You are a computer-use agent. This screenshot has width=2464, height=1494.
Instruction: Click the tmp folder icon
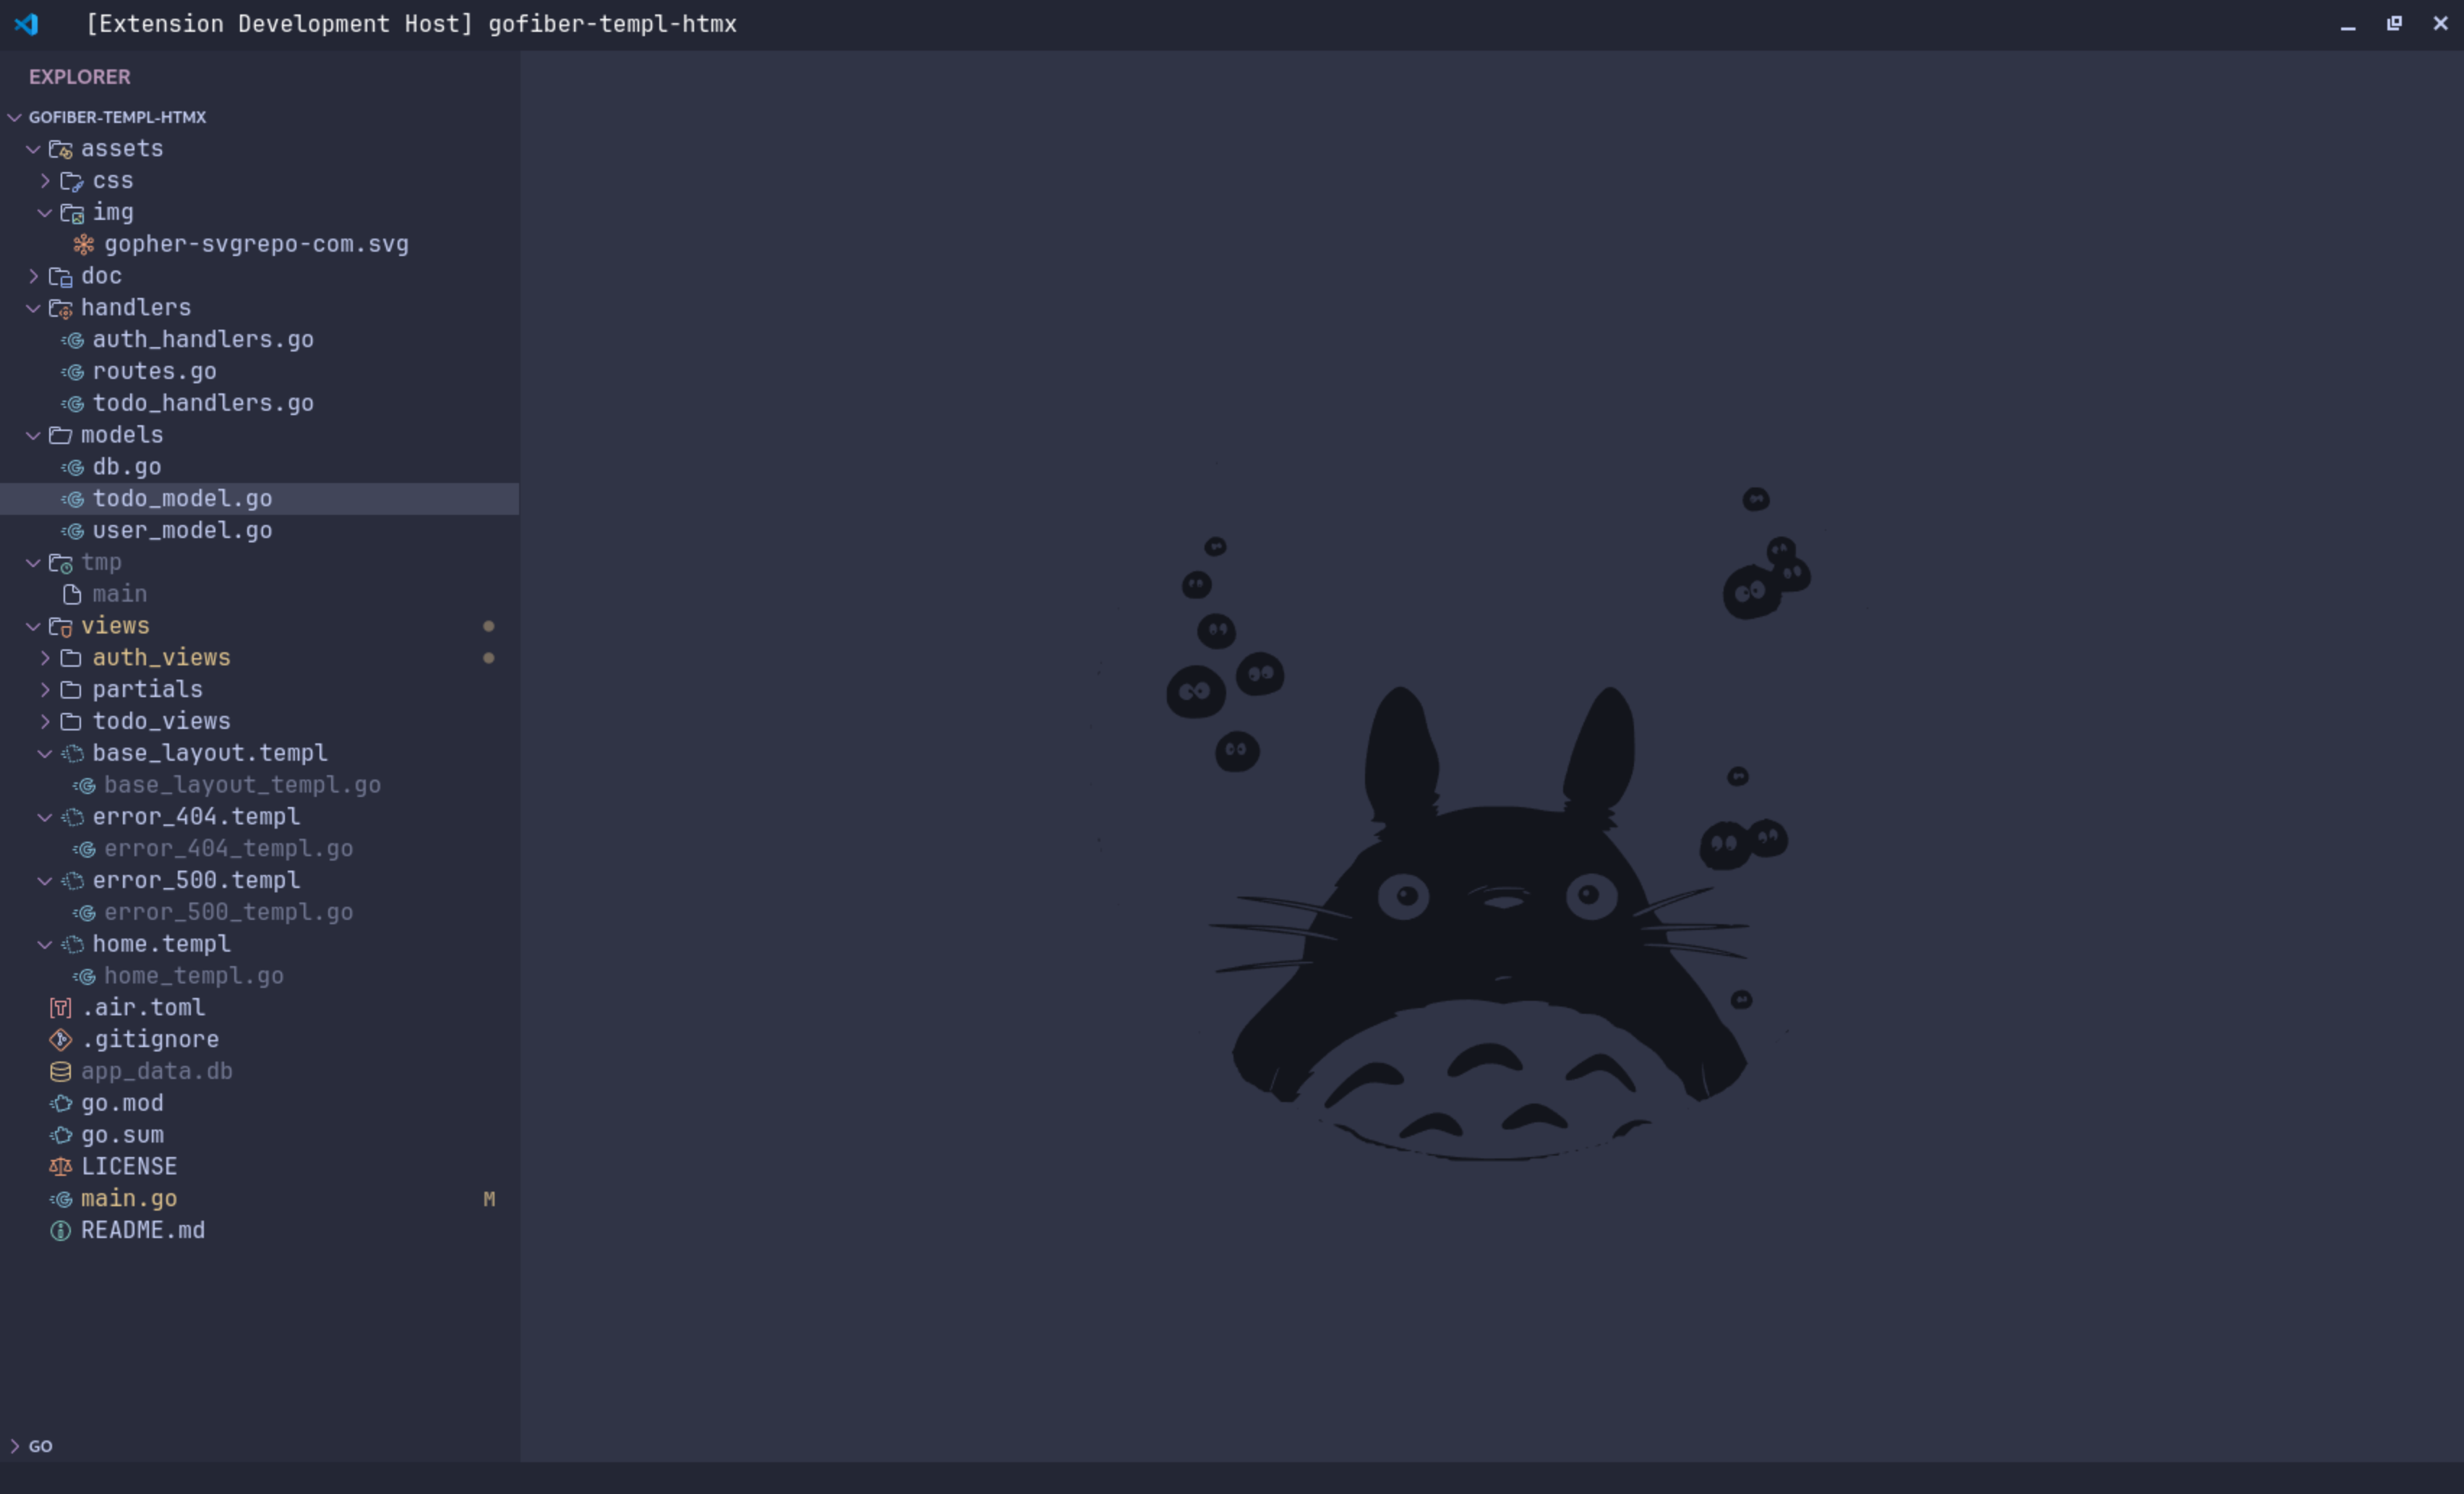click(61, 563)
